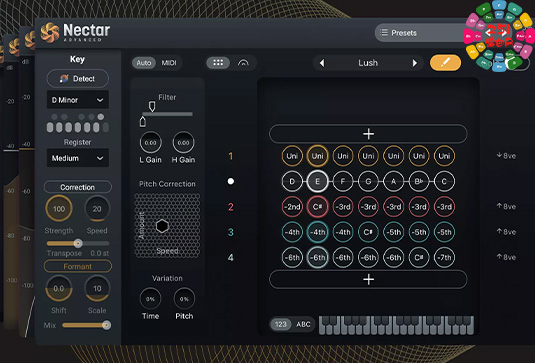Click the Bb note circle

coord(419,182)
